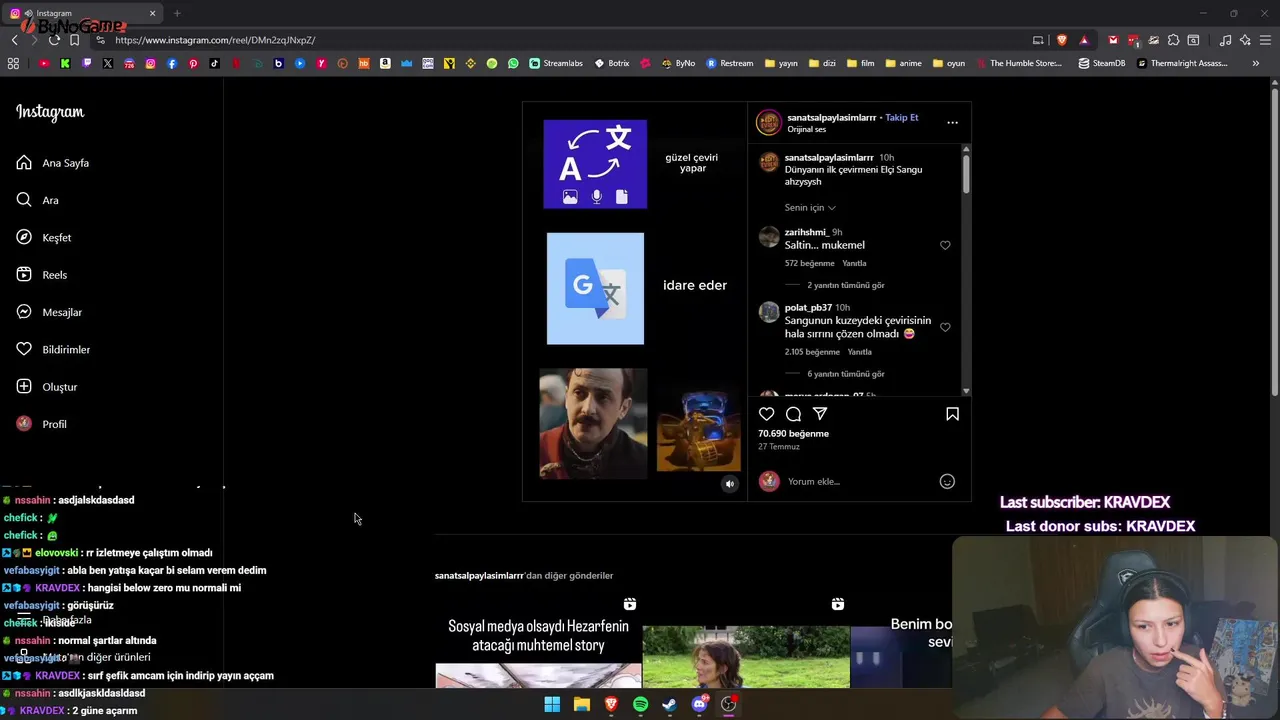Open Pinterest bookmark icon

coord(193,63)
